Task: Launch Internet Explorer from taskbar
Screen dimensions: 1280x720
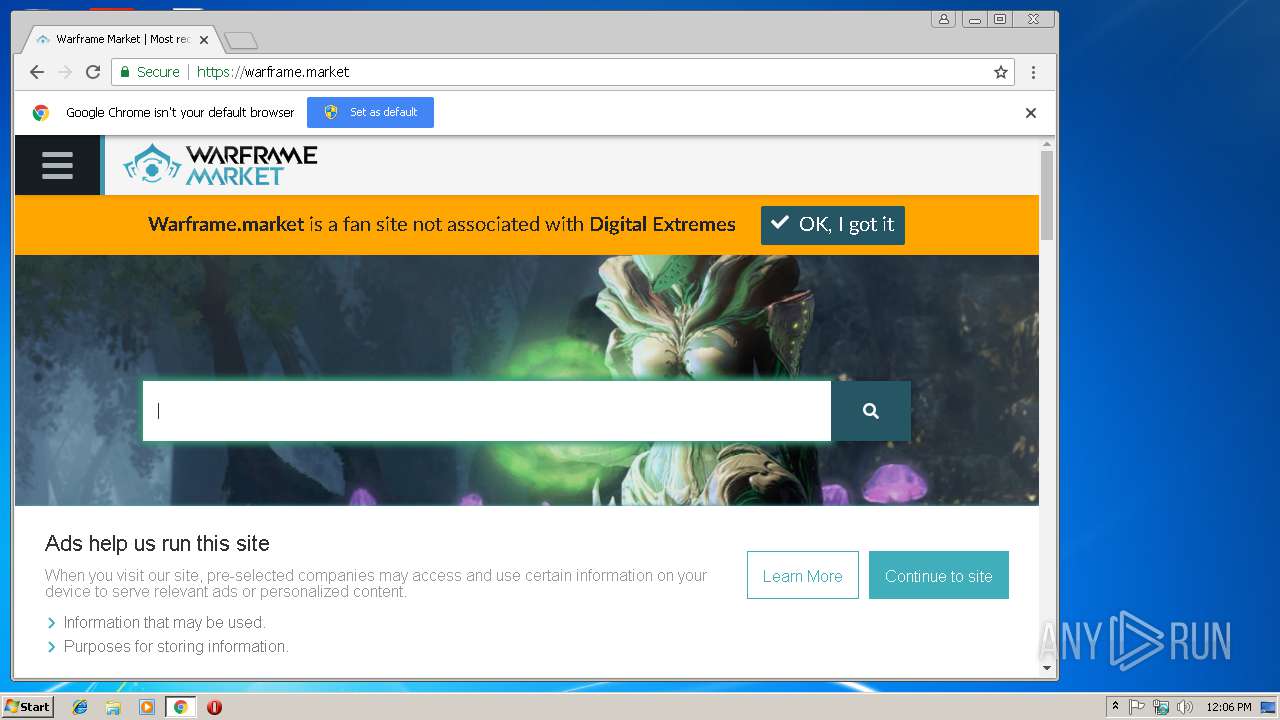Action: pyautogui.click(x=80, y=707)
